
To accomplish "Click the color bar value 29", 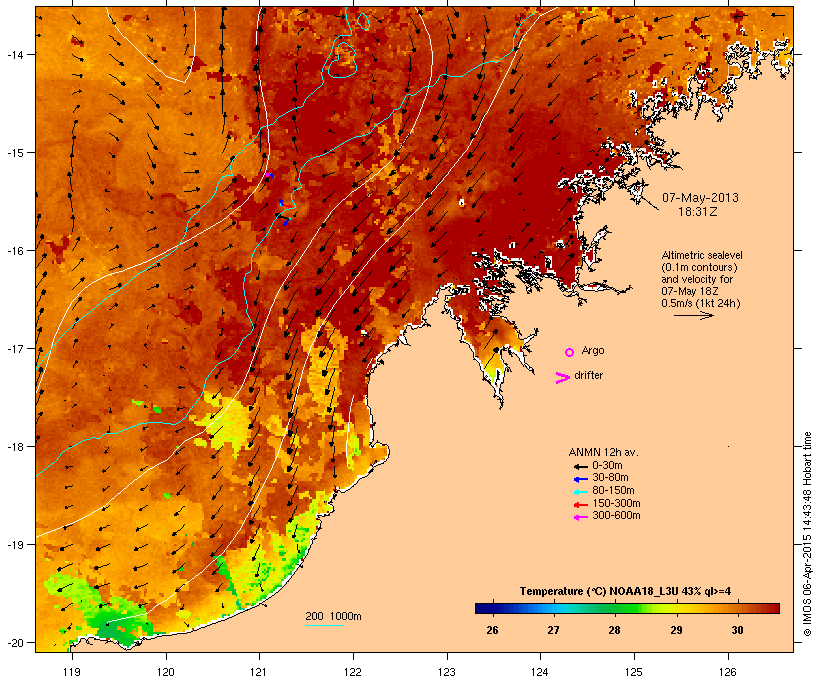I will click(676, 630).
